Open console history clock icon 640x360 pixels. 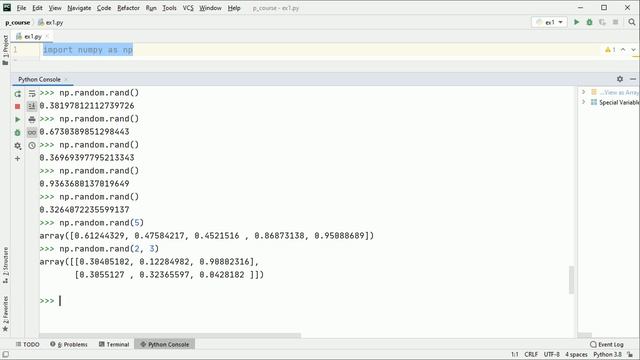(32, 146)
